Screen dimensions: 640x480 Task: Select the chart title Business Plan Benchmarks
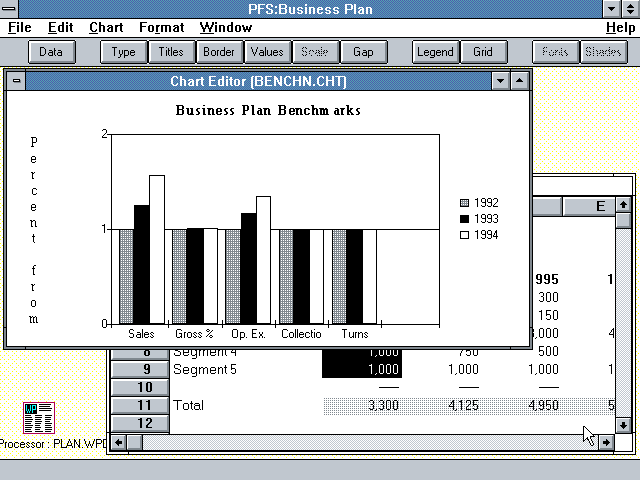268,110
